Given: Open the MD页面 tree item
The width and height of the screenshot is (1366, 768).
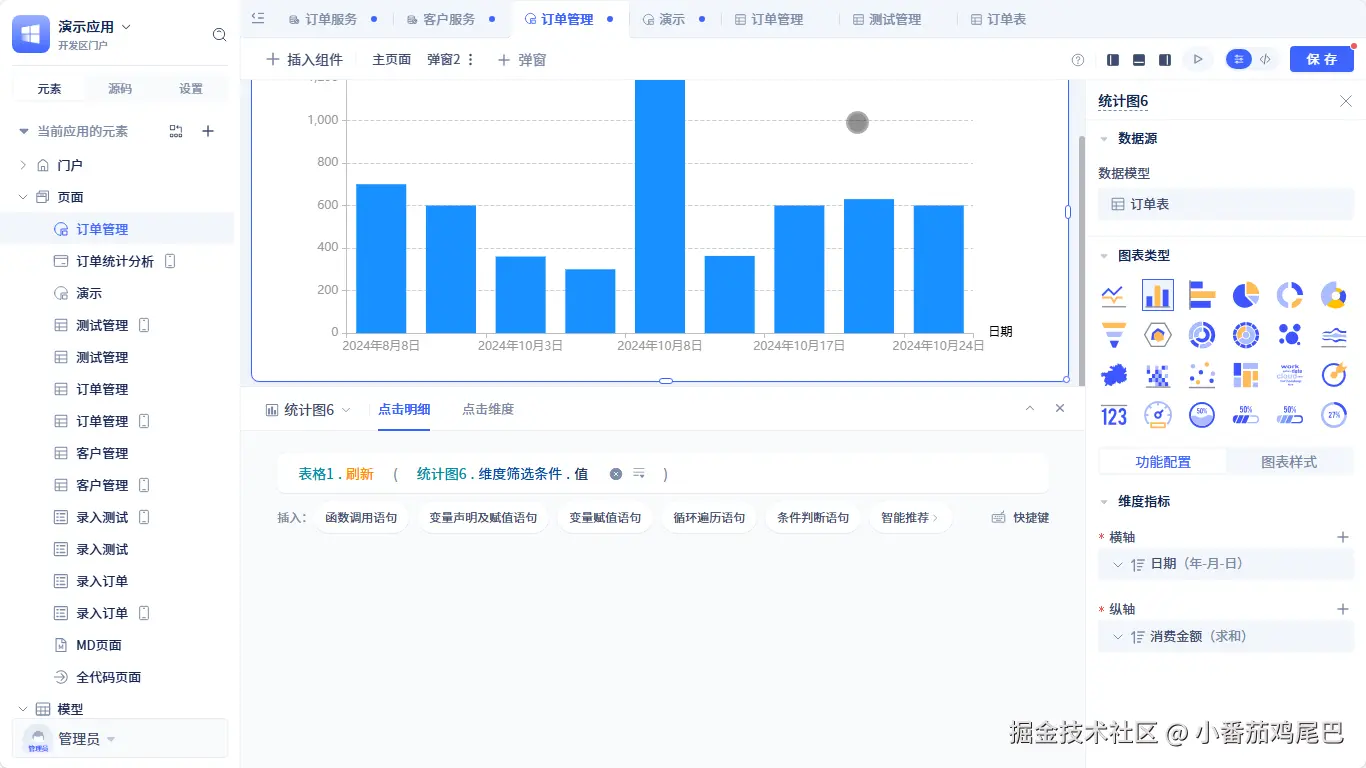Looking at the screenshot, I should tap(99, 645).
